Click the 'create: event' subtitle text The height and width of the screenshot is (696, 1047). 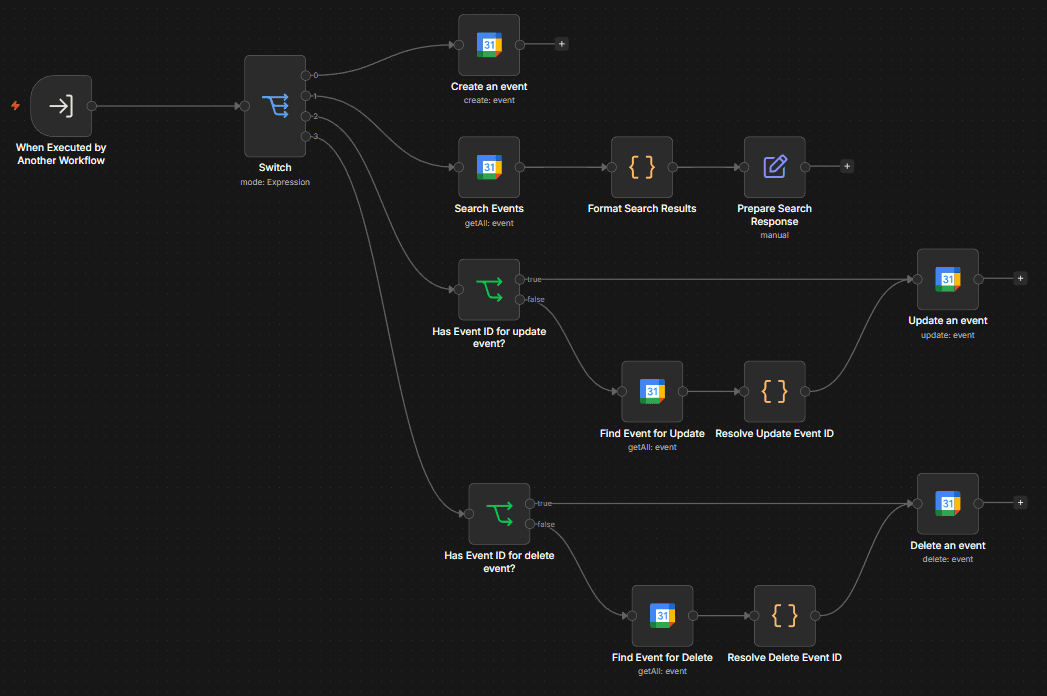point(489,100)
